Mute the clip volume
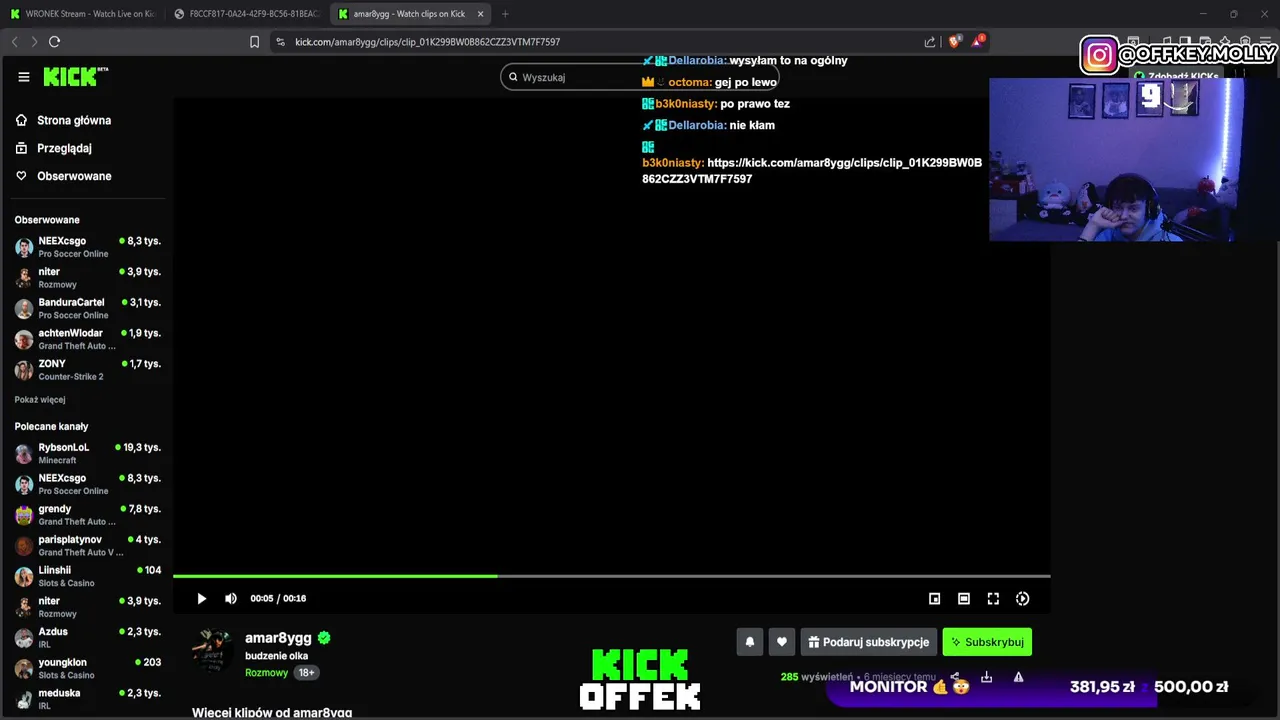The image size is (1280, 720). 231,598
